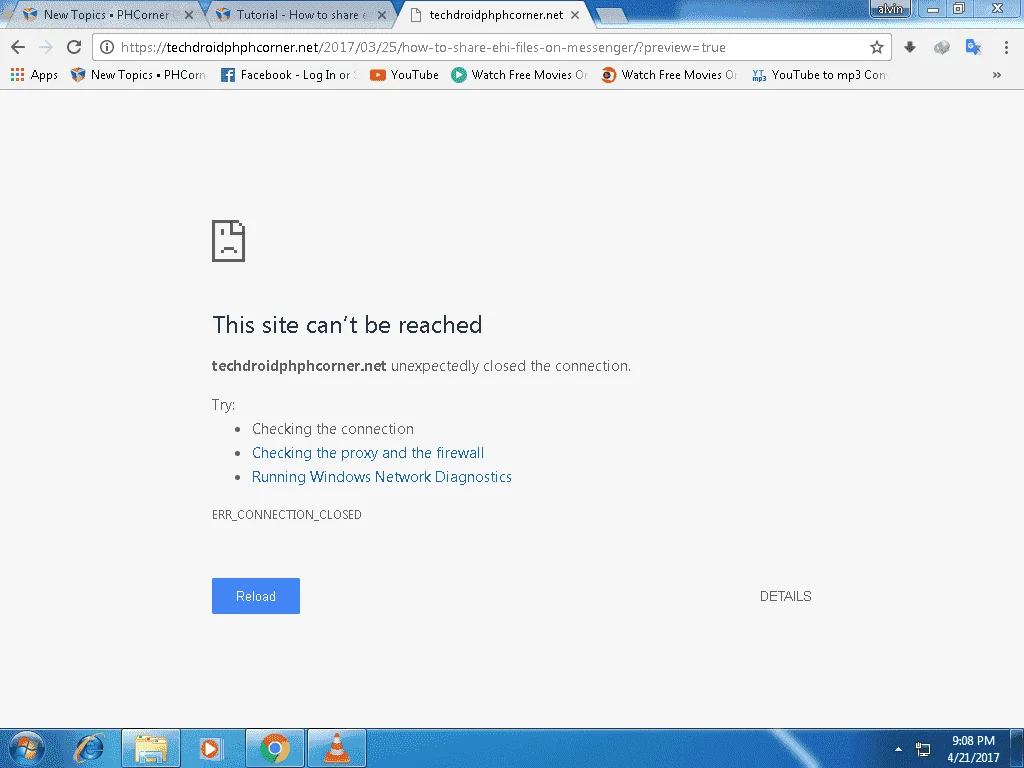Image resolution: width=1024 pixels, height=768 pixels.
Task: Close the Tutorial How to share tab
Action: (x=382, y=14)
